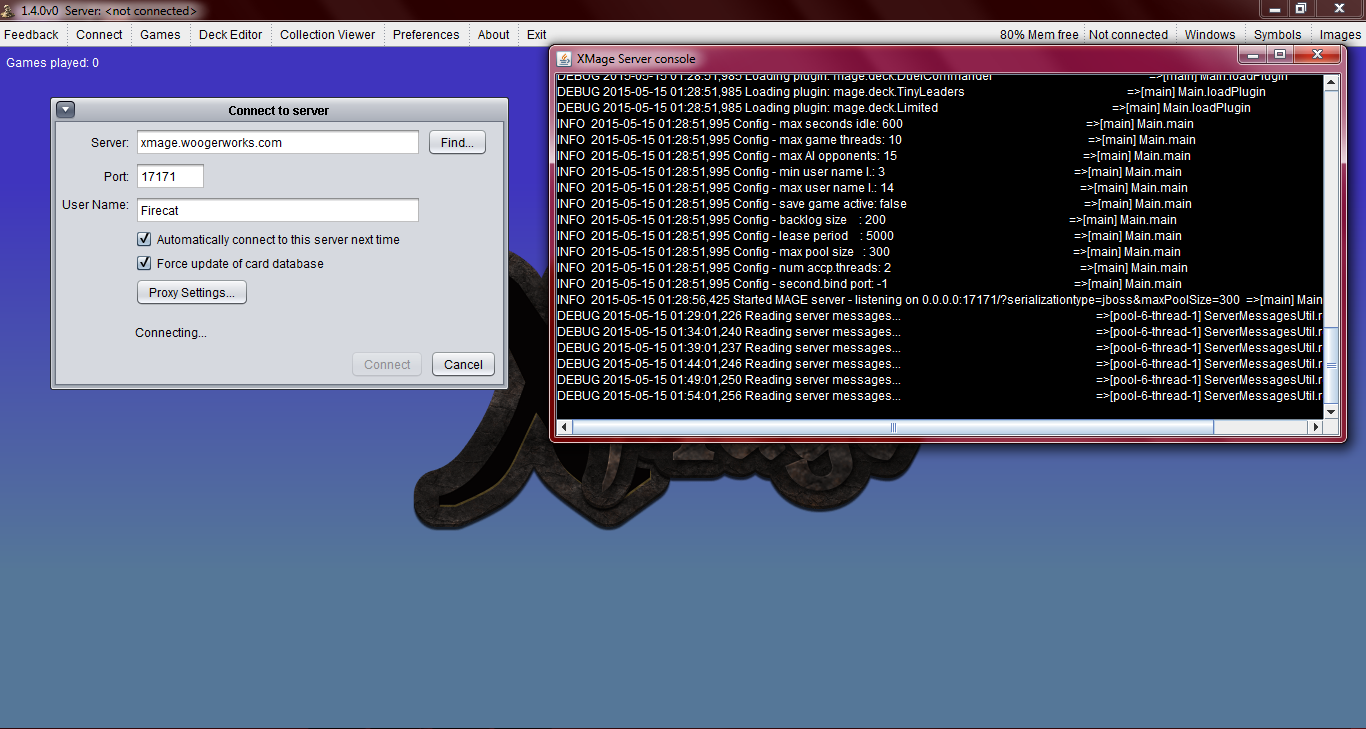
Task: Minimize the main XMage window
Action: coord(1276,8)
